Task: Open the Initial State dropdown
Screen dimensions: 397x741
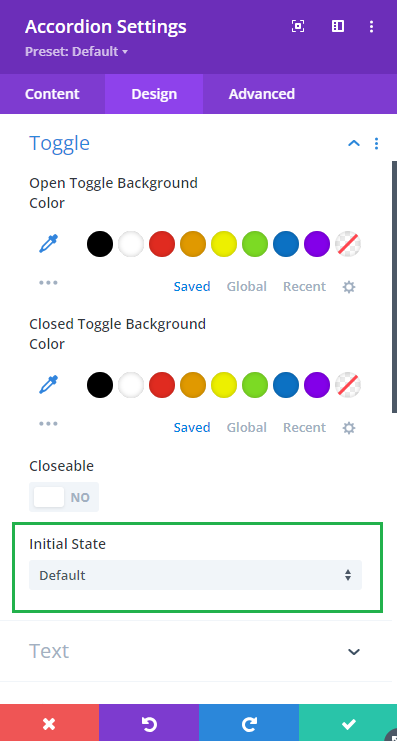Action: (195, 575)
